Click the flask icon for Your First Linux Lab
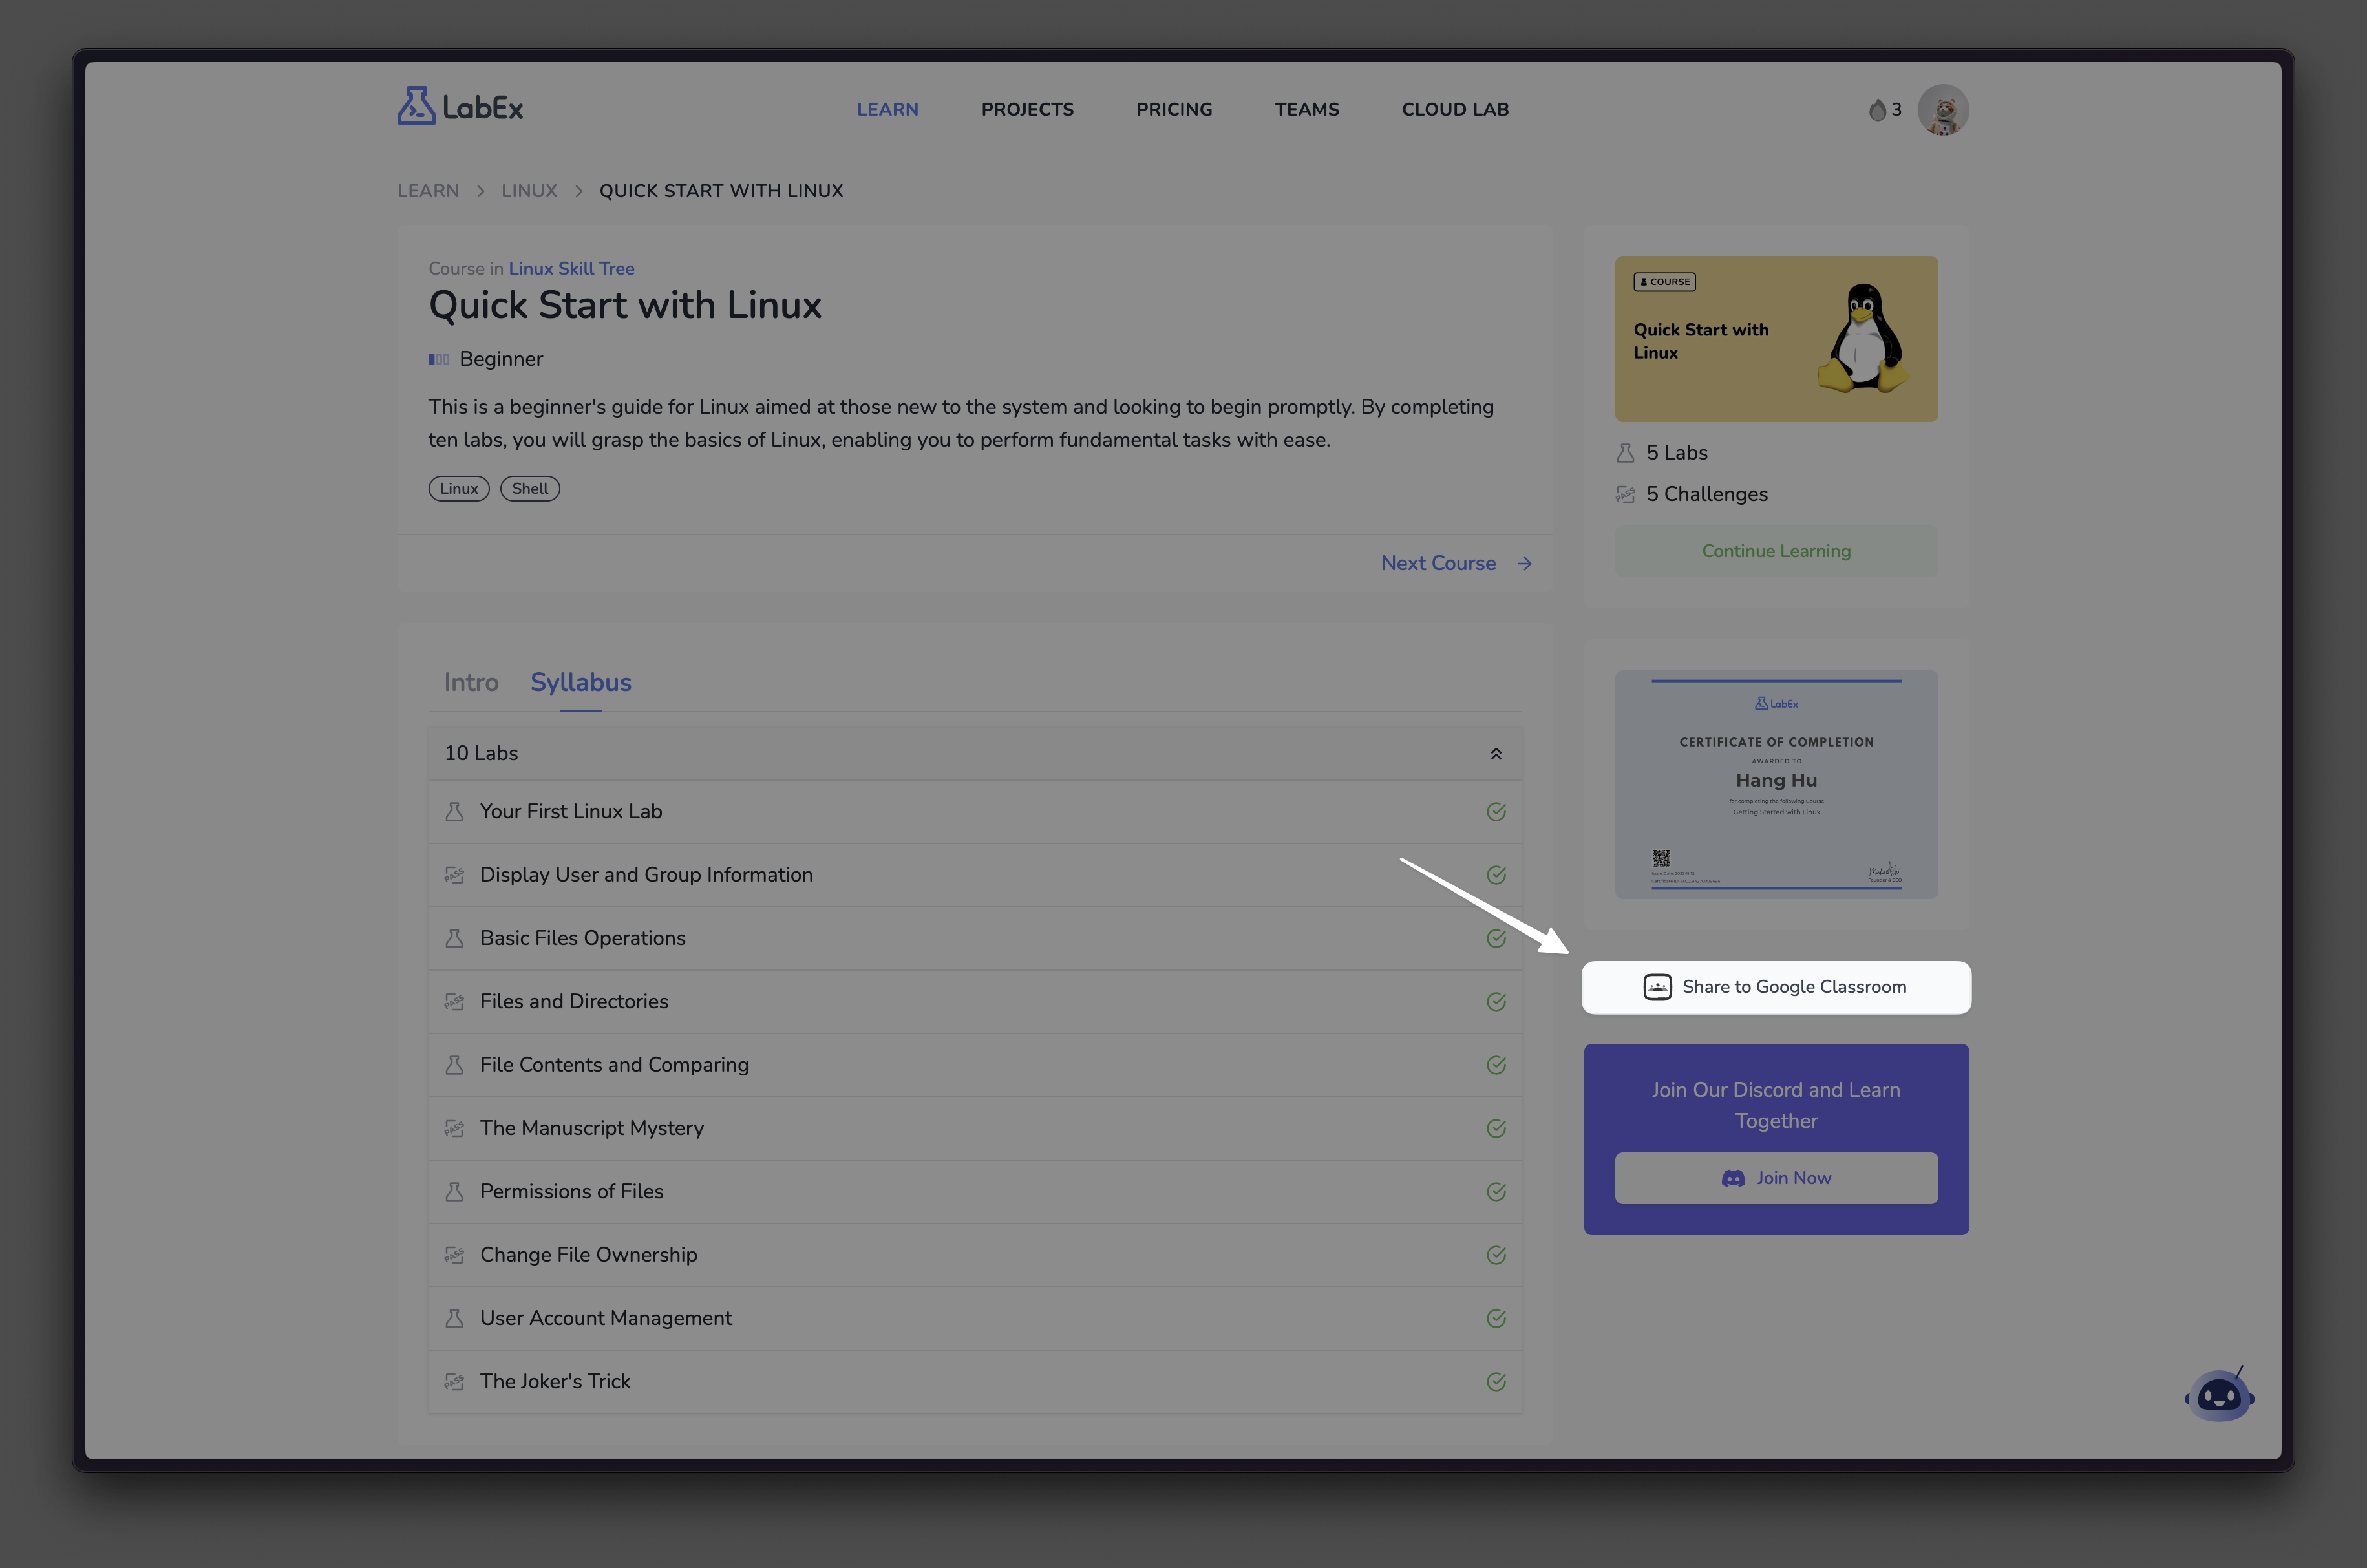 click(454, 812)
